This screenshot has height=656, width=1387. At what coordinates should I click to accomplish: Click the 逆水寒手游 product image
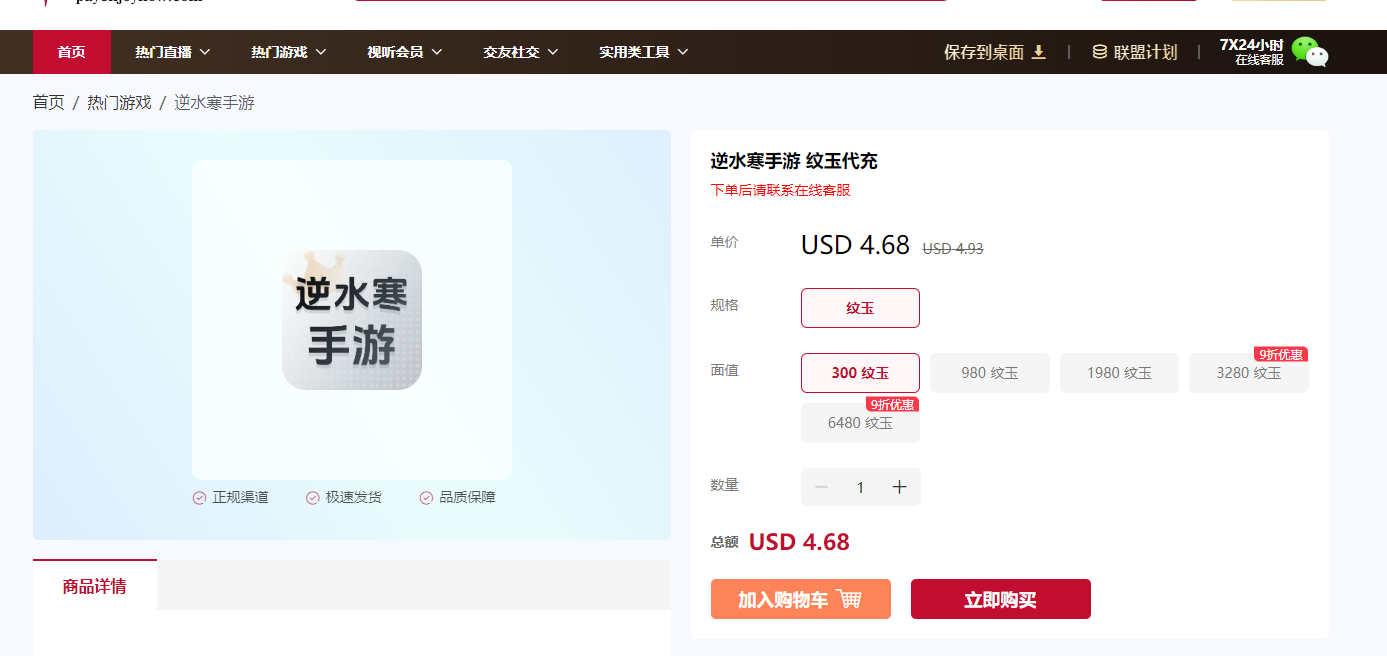click(352, 320)
